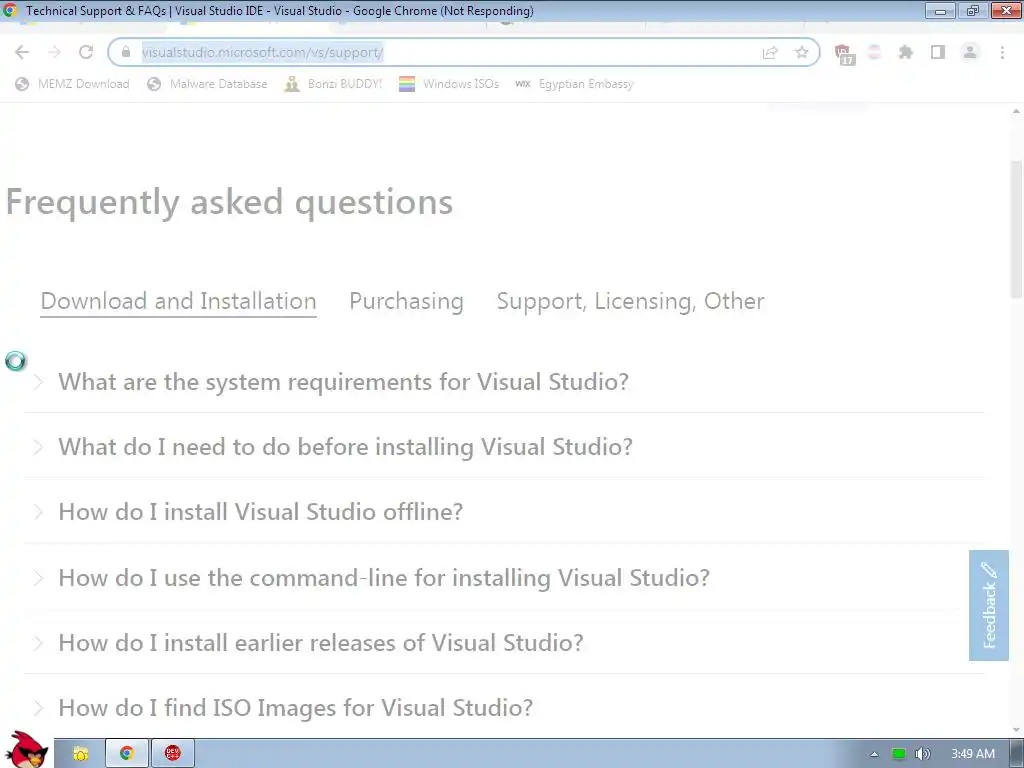The height and width of the screenshot is (768, 1024).
Task: Expand chevron for before installing question
Action: click(x=38, y=447)
